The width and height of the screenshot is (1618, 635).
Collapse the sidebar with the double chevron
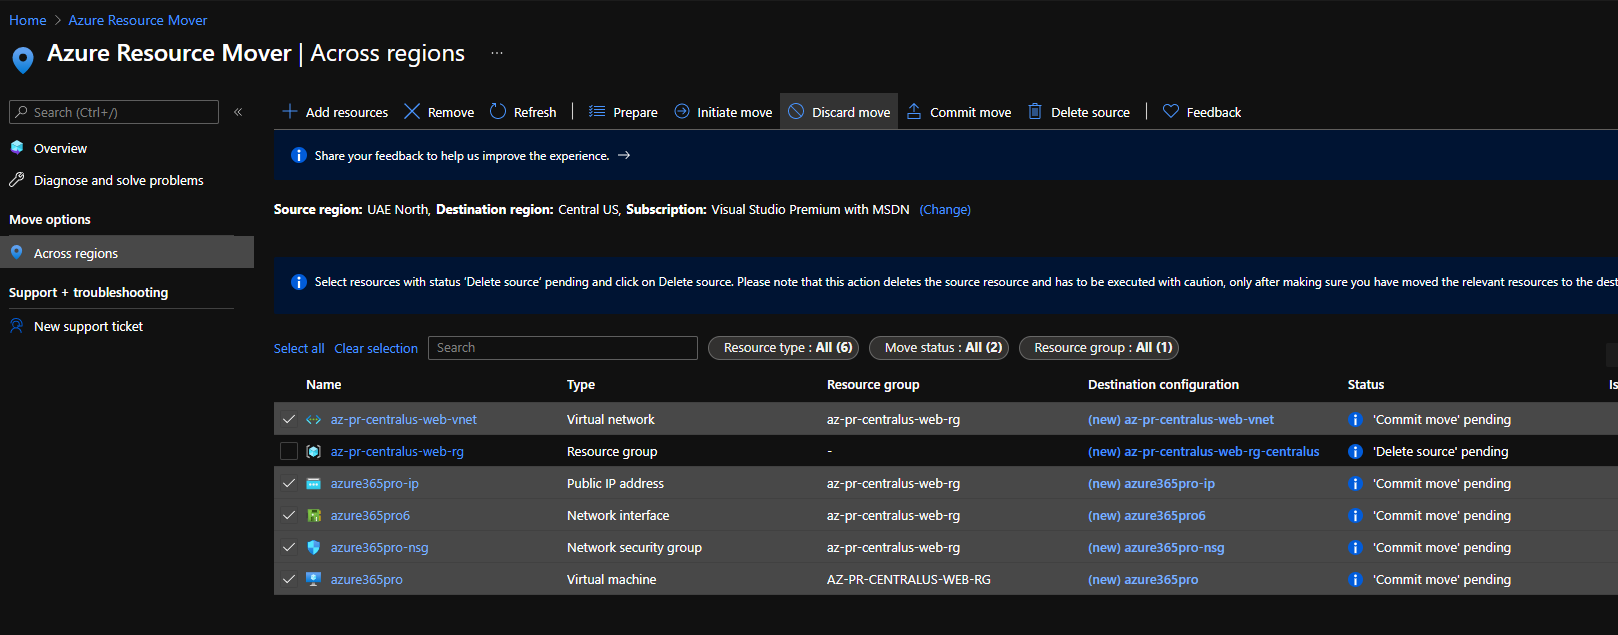[238, 112]
